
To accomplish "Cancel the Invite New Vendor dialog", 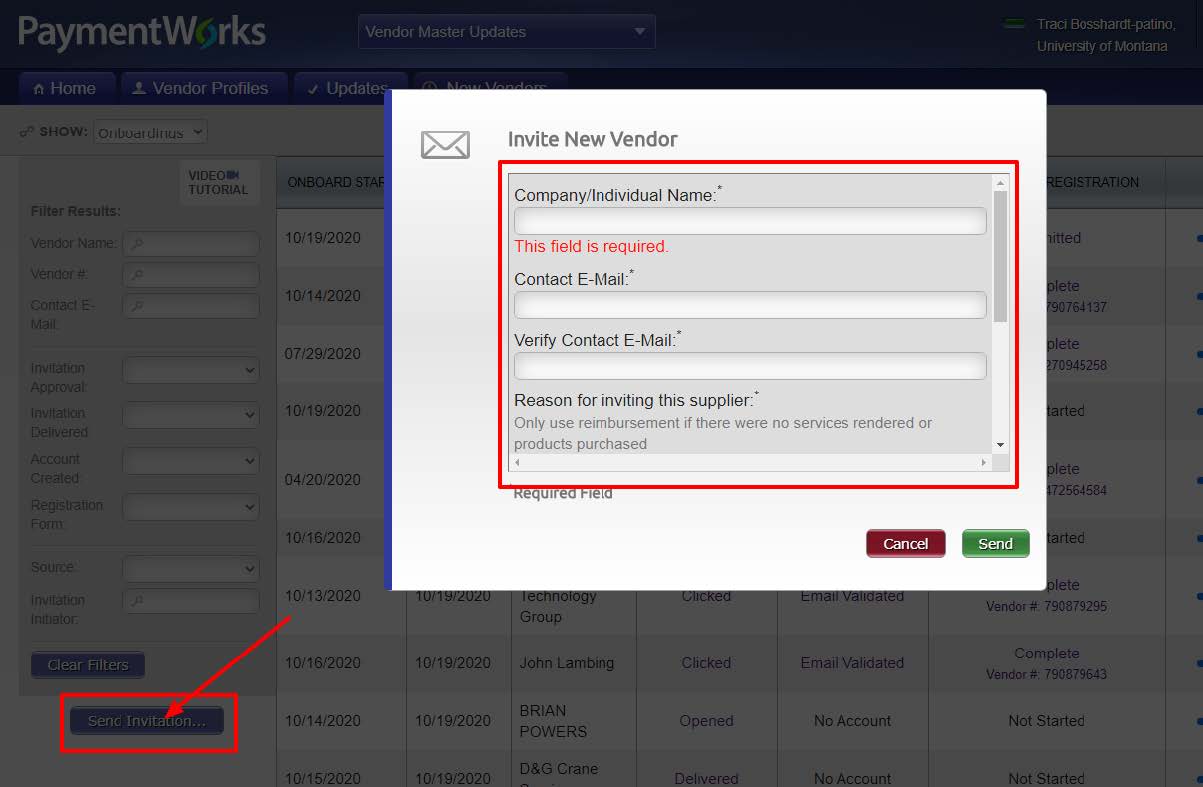I will point(905,544).
